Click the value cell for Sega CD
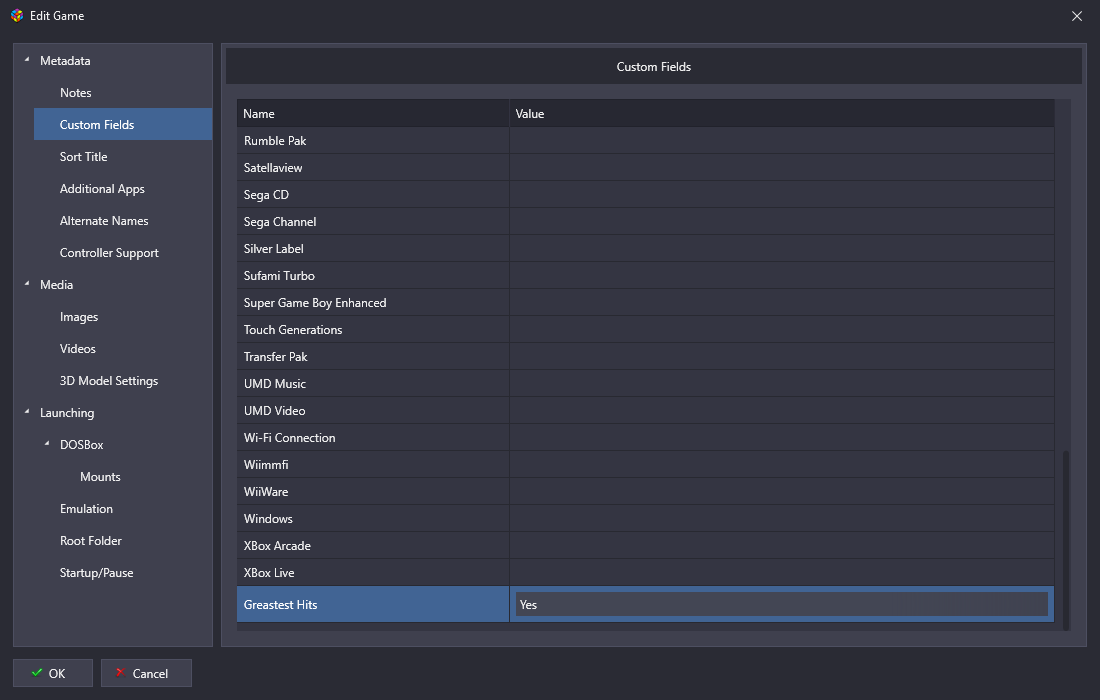This screenshot has height=700, width=1100. pyautogui.click(x=782, y=194)
